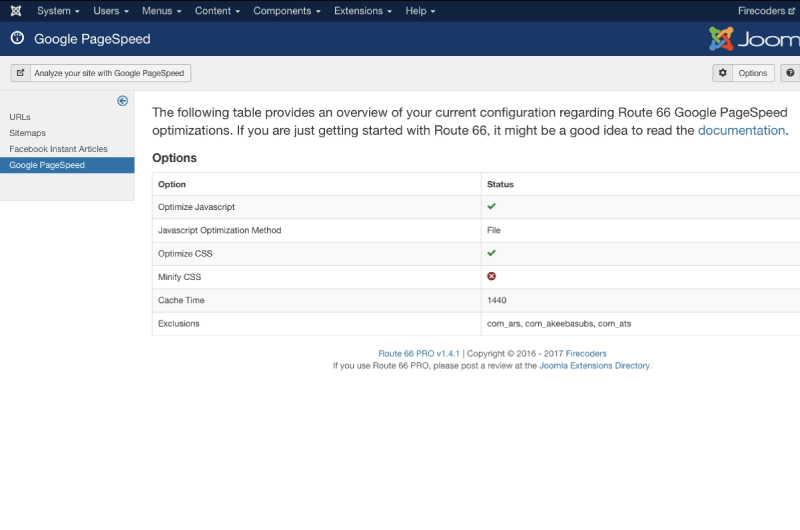
Task: Click the green checkmark for Optimize CSS
Action: 491,253
